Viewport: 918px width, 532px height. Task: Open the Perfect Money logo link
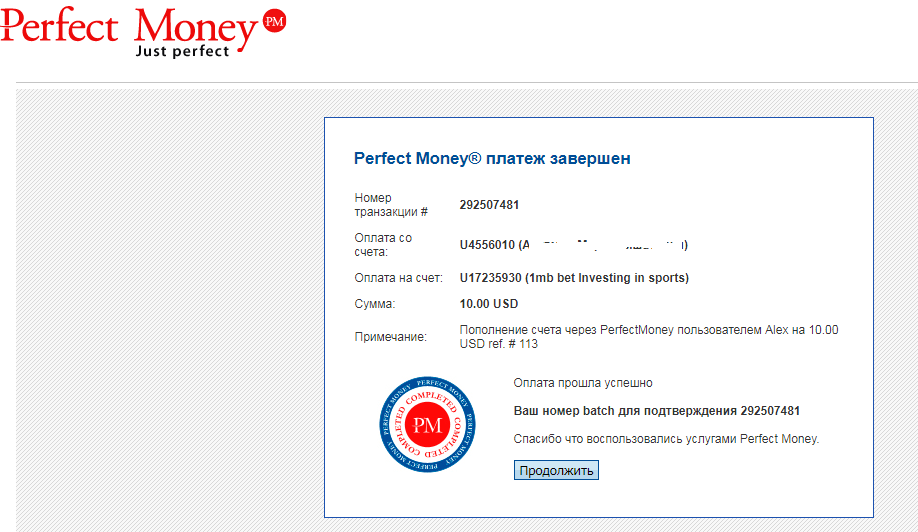[x=143, y=32]
